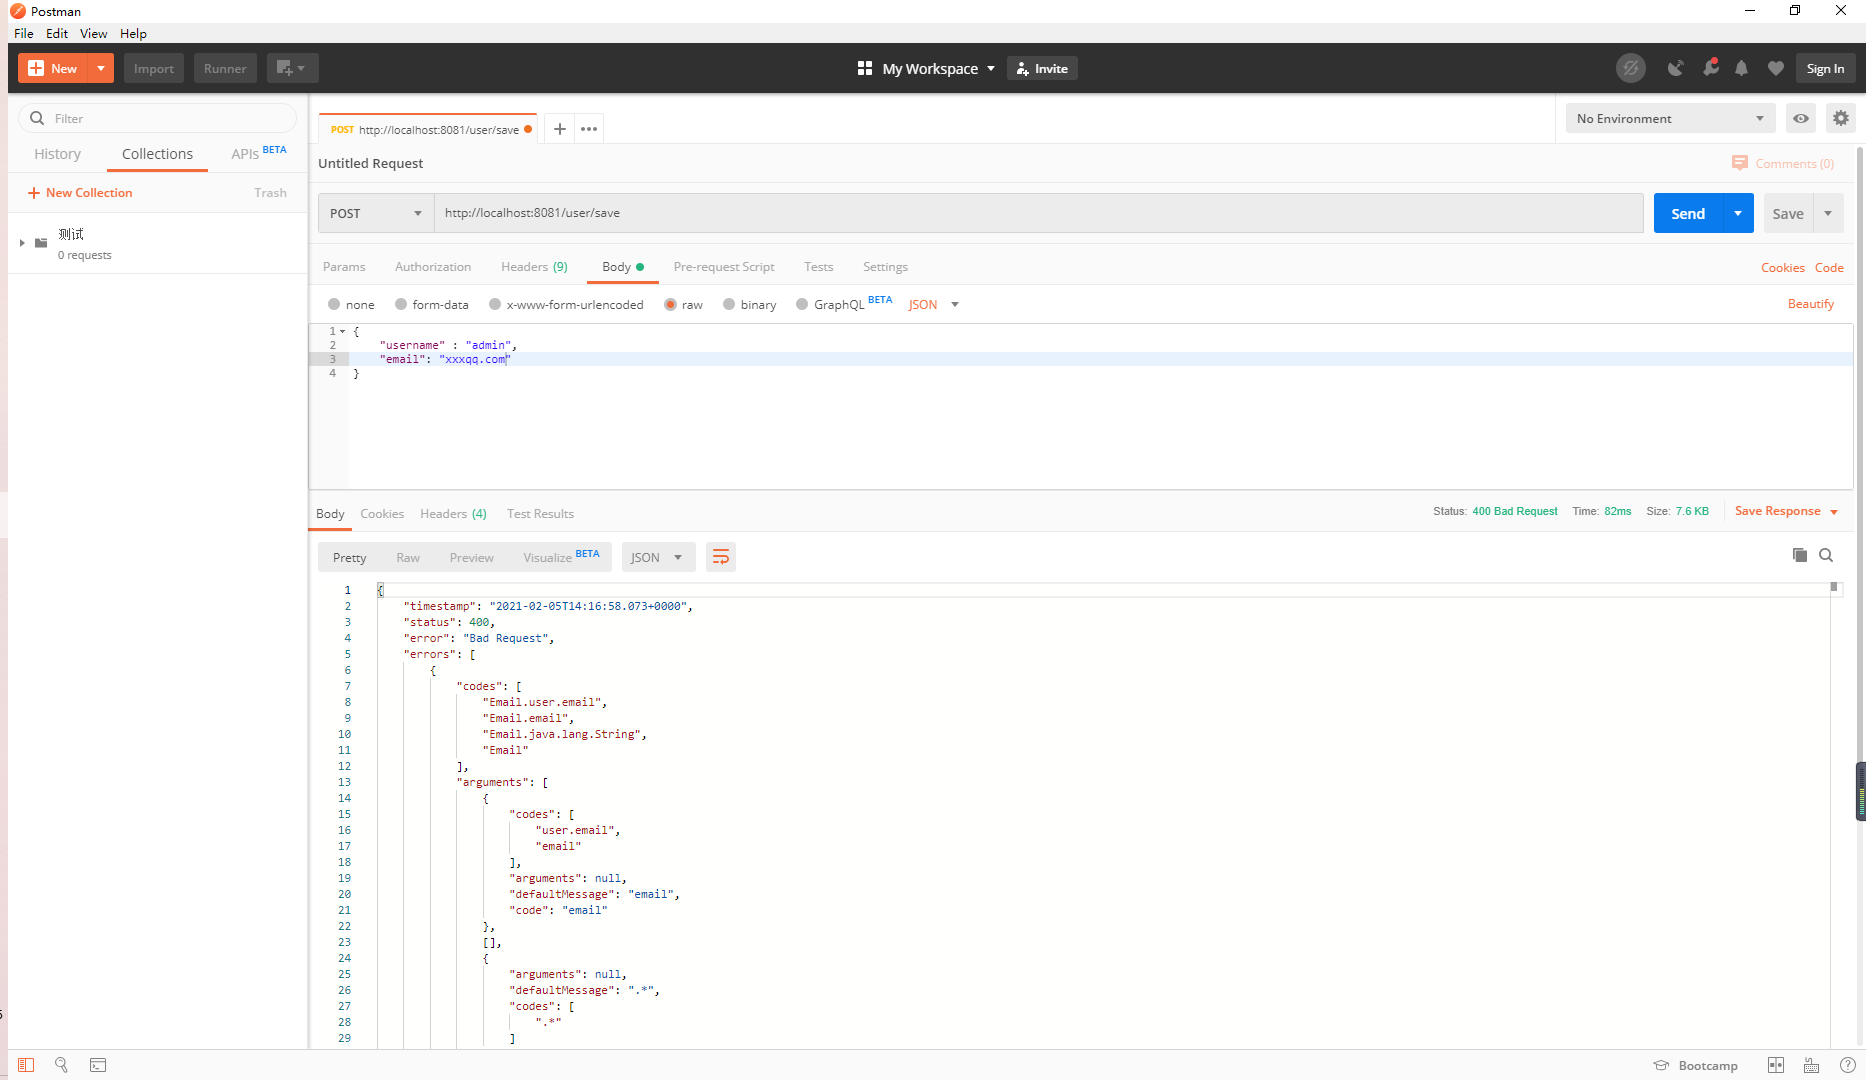Select the form-data body type radio

click(401, 304)
